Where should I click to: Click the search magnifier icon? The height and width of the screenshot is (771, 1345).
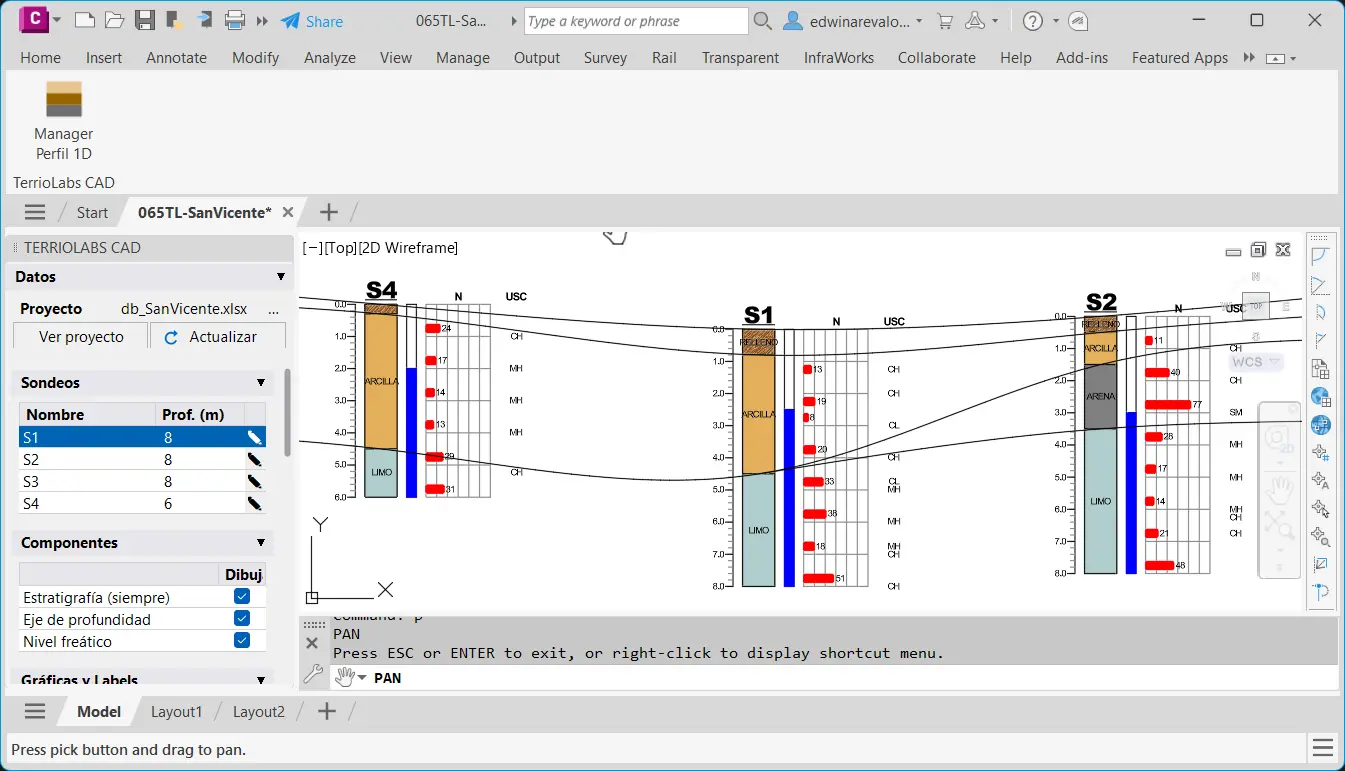(x=762, y=21)
